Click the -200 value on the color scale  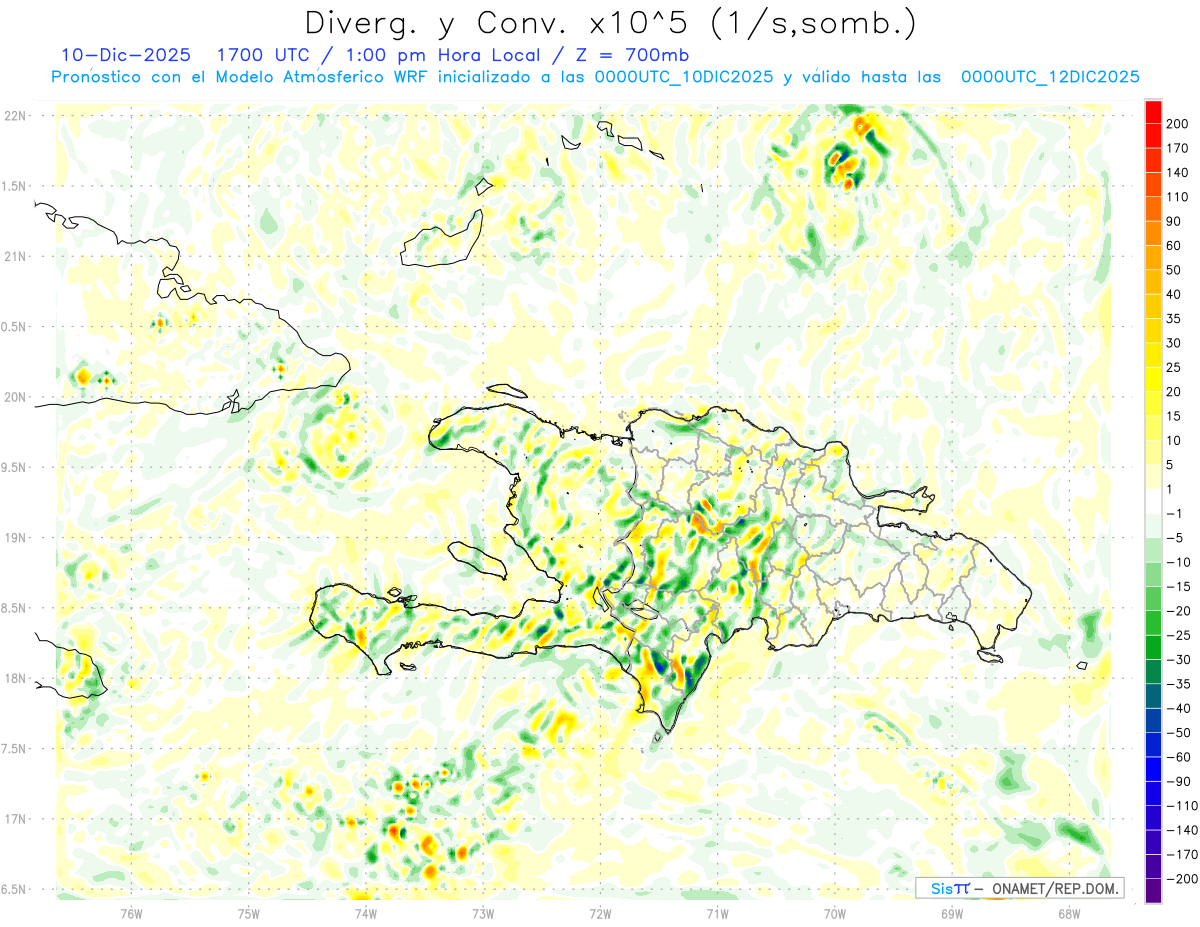(x=1181, y=879)
